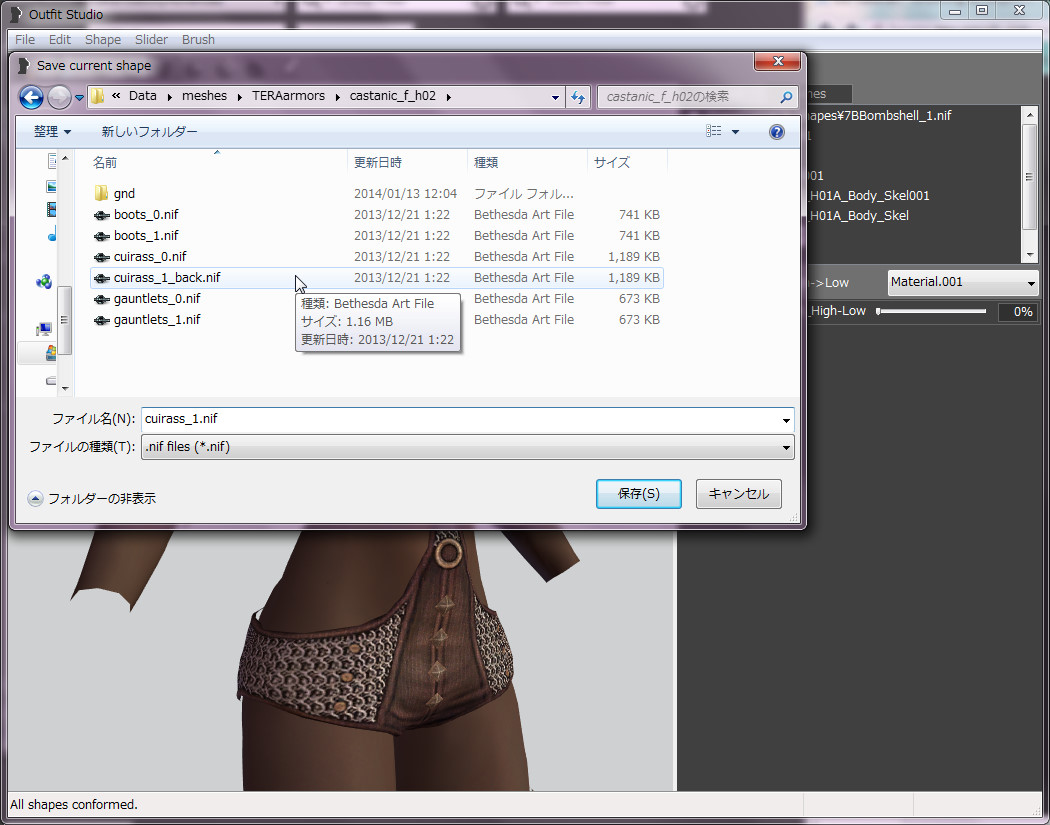Screen dimensions: 1050x825
Task: Select H01A_Body_Skel in shapes list
Action: pos(859,216)
